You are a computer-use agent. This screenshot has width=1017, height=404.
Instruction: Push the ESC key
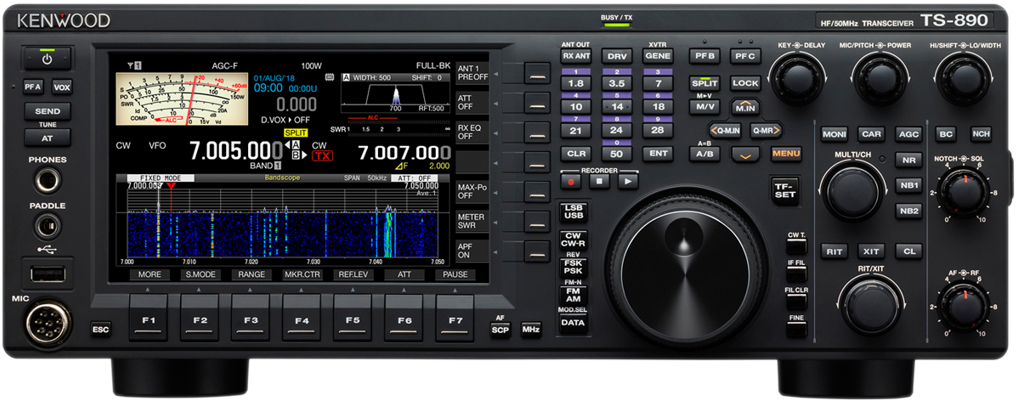pyautogui.click(x=101, y=329)
